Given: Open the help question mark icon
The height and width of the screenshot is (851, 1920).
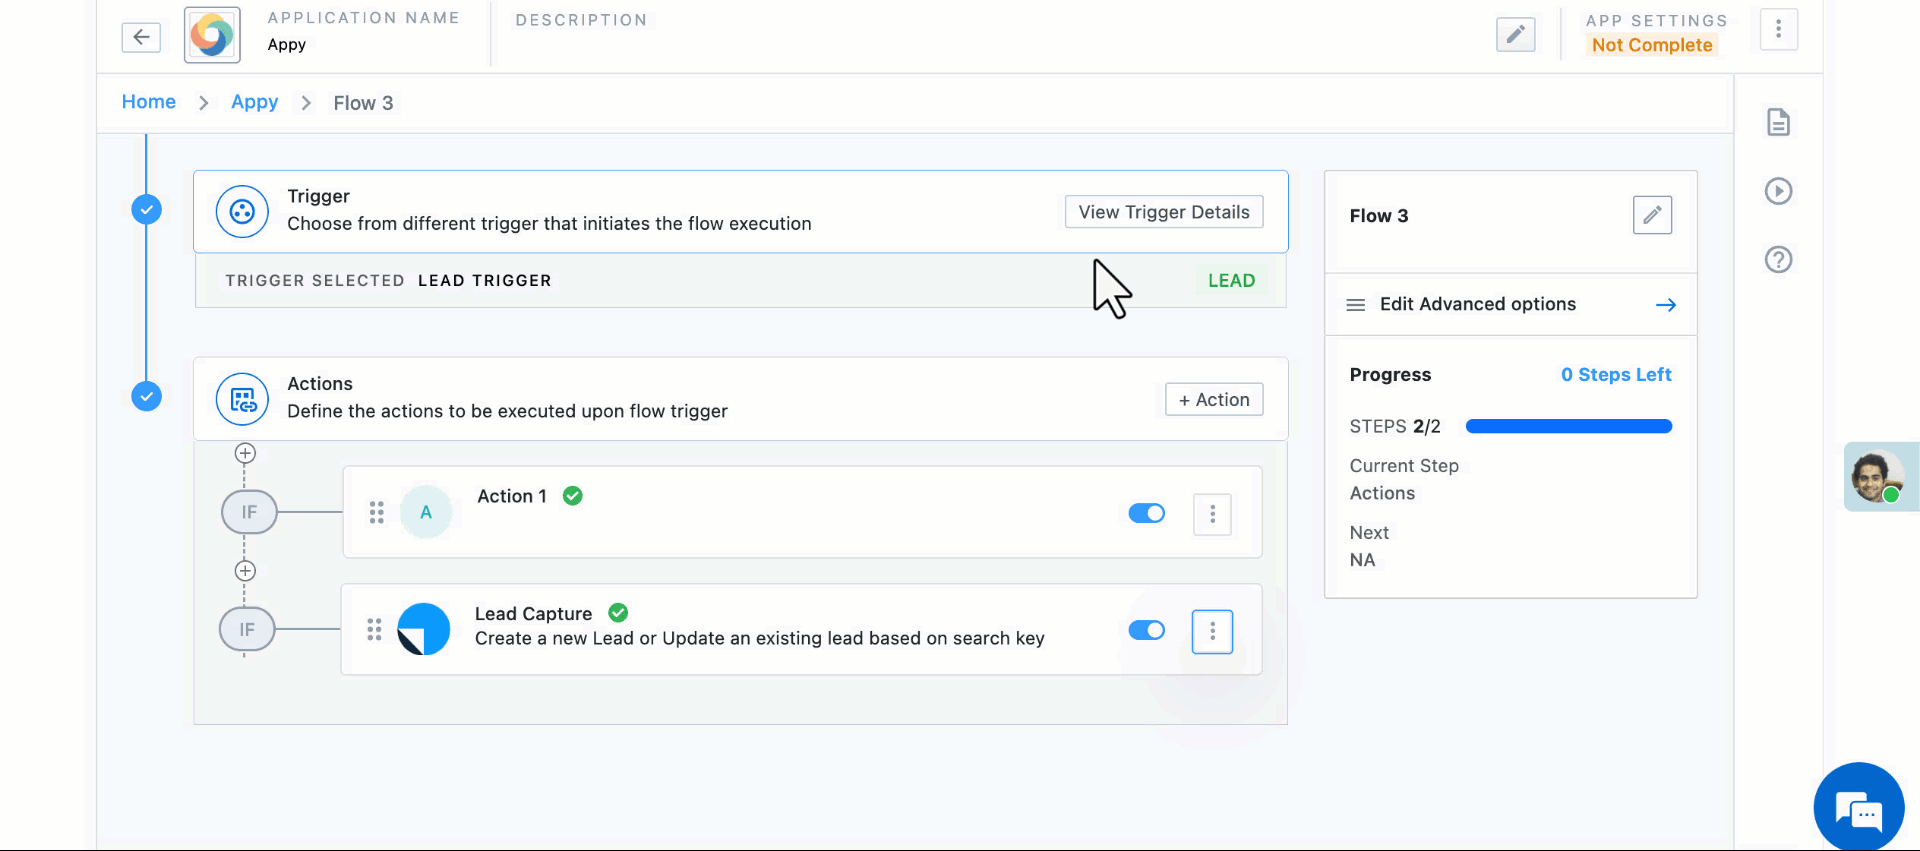Looking at the screenshot, I should [x=1778, y=260].
